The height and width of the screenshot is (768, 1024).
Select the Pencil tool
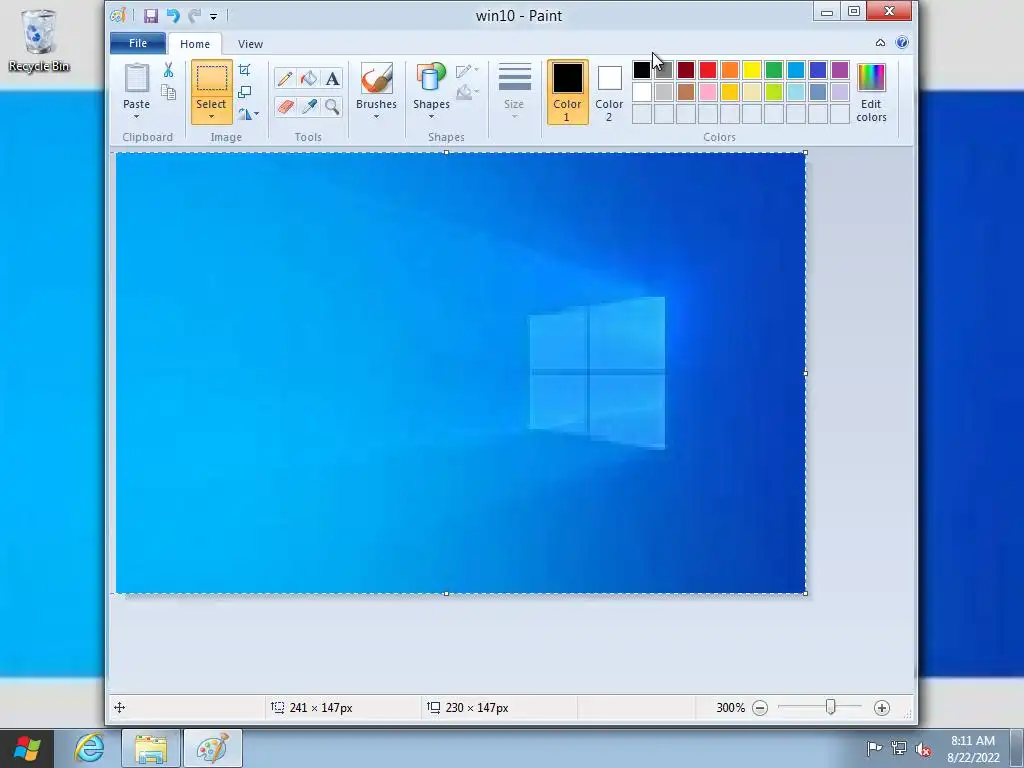[285, 79]
